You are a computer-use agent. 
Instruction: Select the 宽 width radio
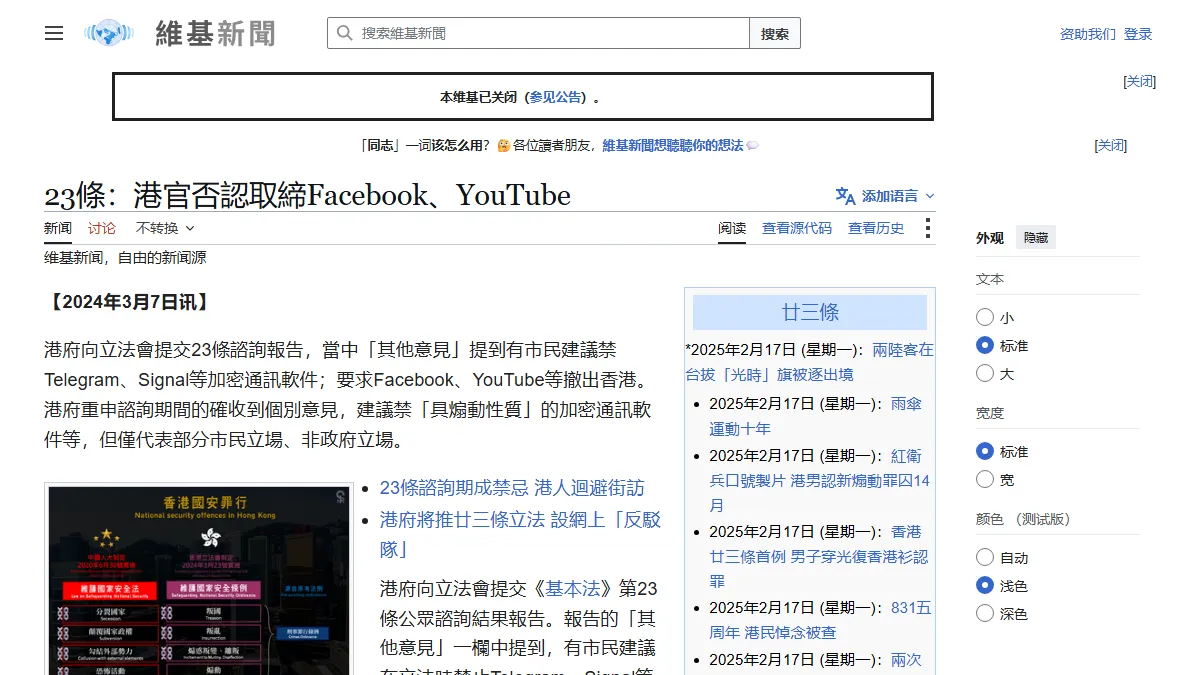(x=985, y=479)
